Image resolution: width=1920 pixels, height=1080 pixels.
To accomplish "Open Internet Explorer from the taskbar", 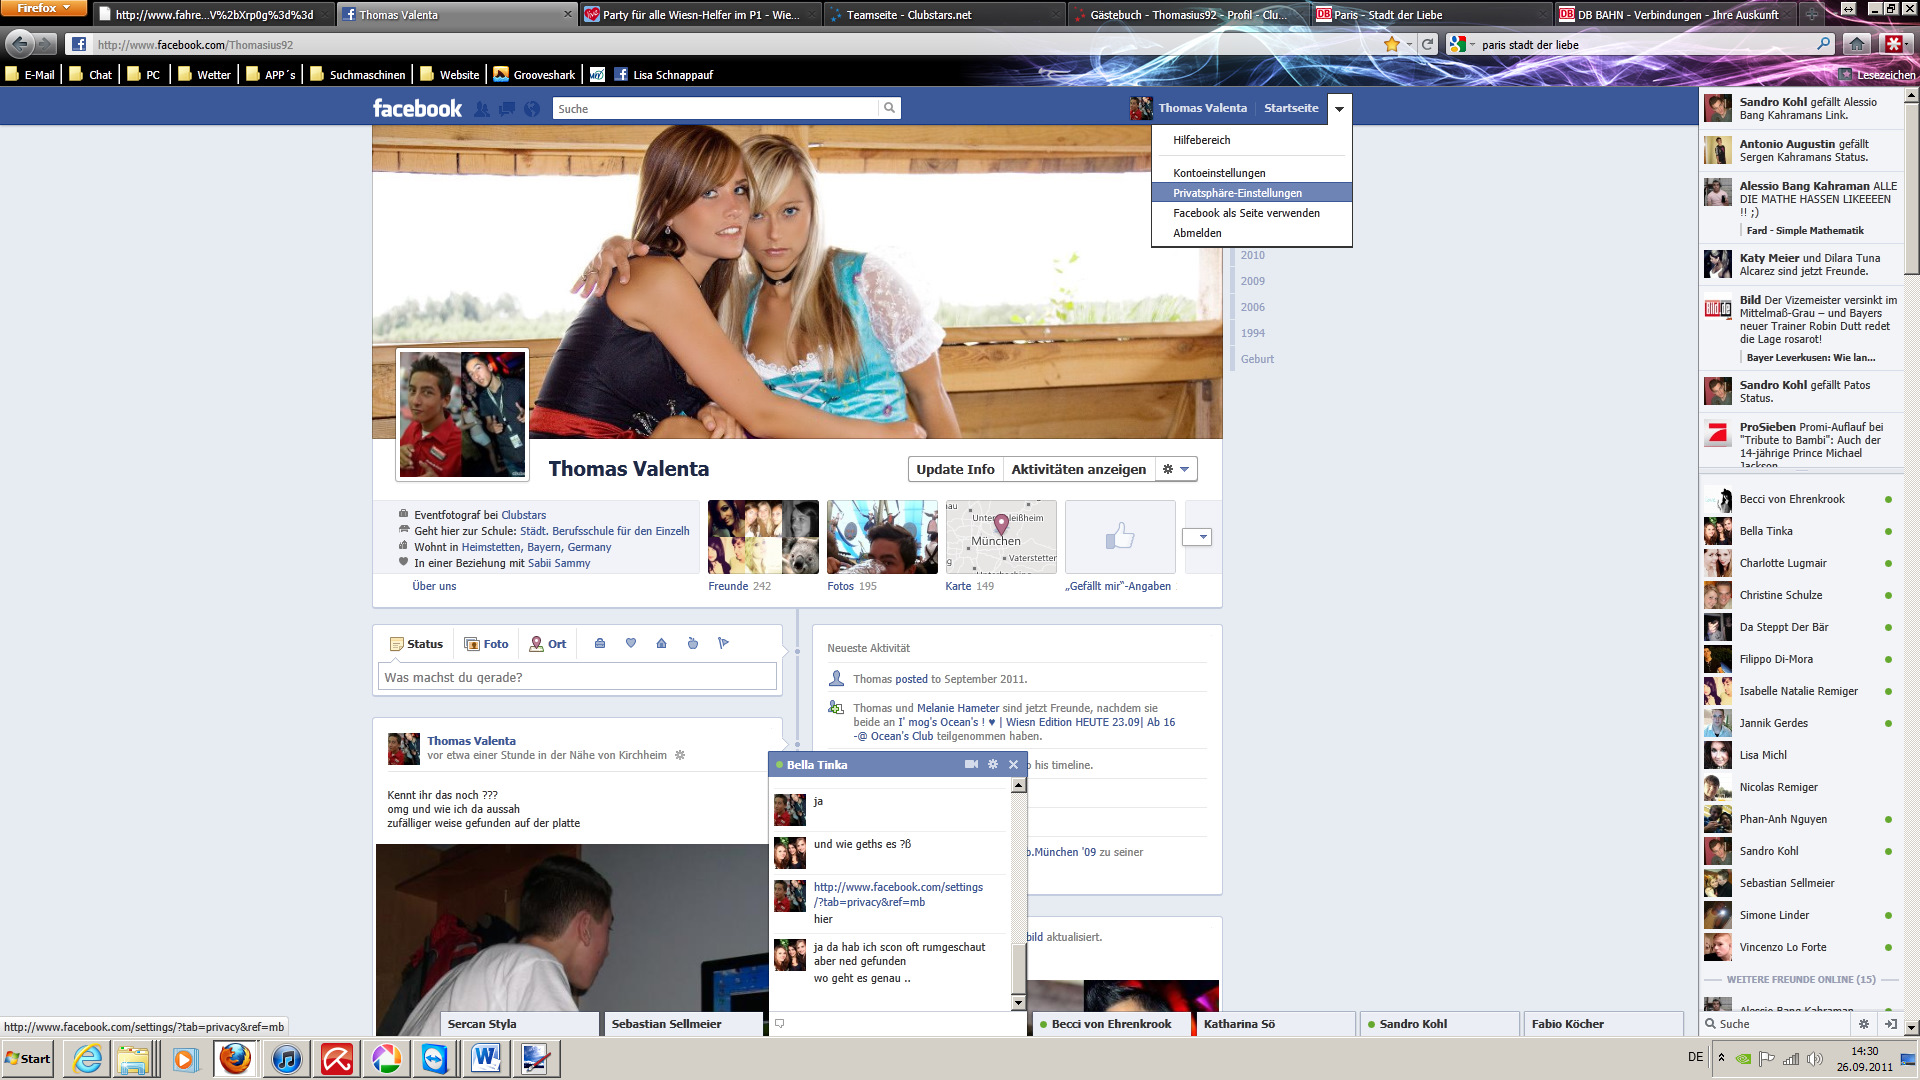I will point(87,1058).
